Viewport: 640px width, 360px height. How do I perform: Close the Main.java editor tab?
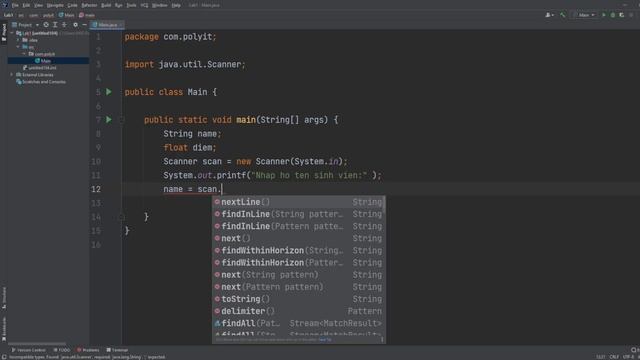121,25
